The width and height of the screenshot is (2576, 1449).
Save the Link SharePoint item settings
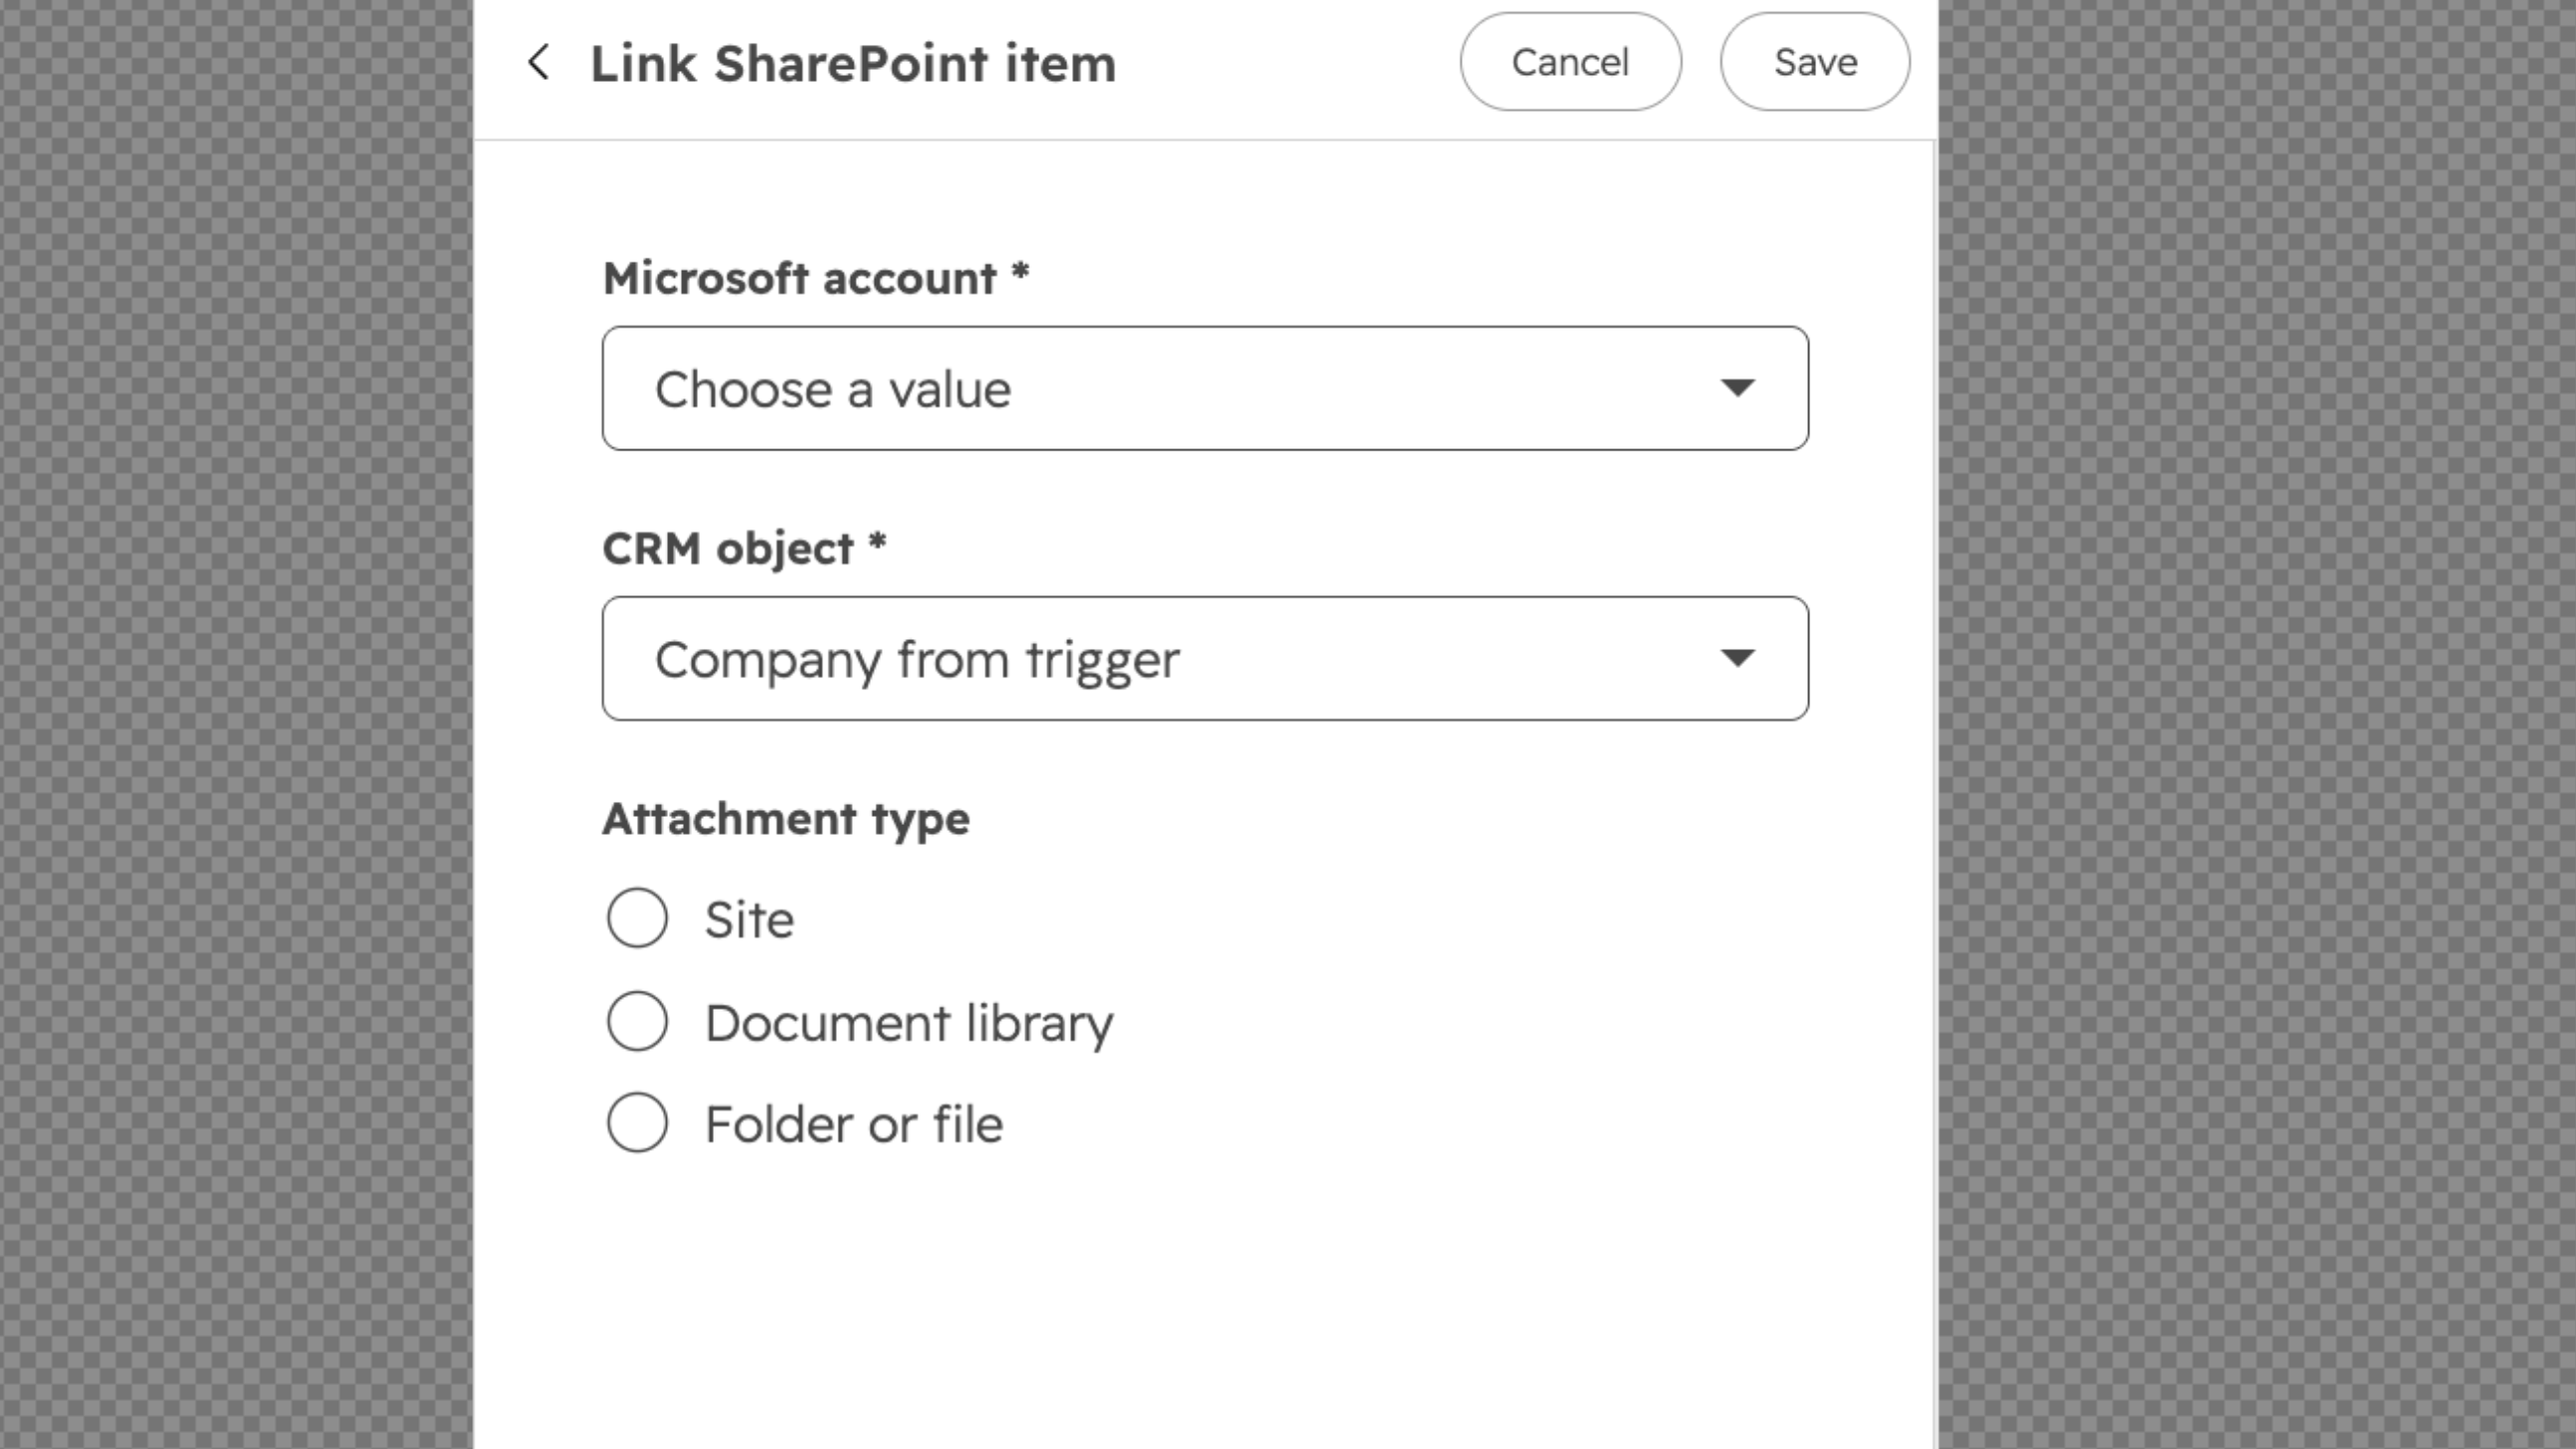pos(1815,62)
